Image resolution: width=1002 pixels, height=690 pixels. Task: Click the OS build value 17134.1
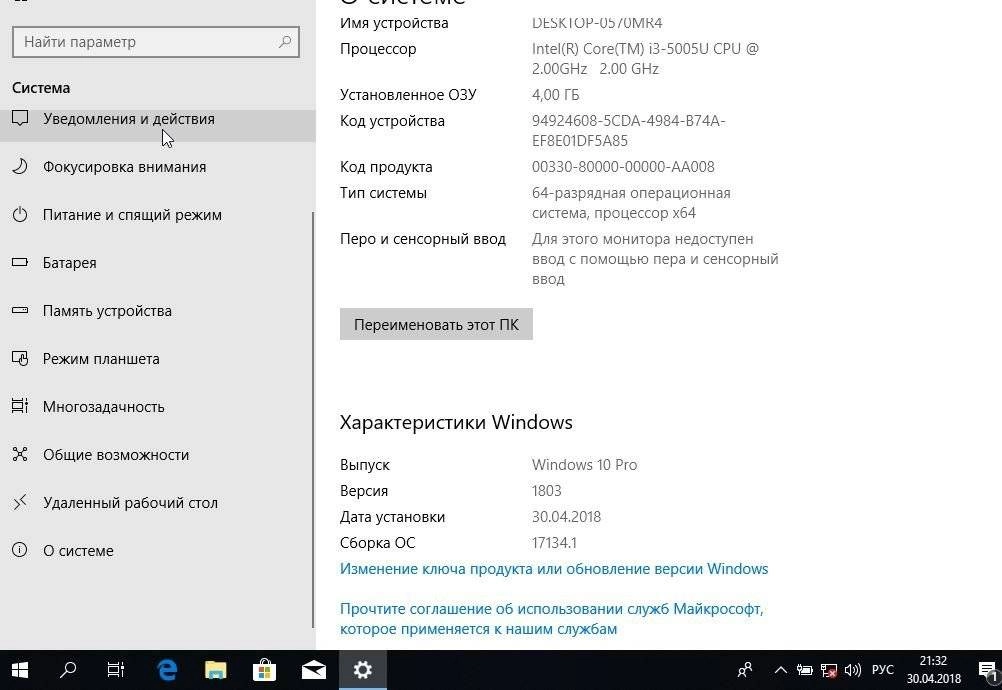[554, 543]
